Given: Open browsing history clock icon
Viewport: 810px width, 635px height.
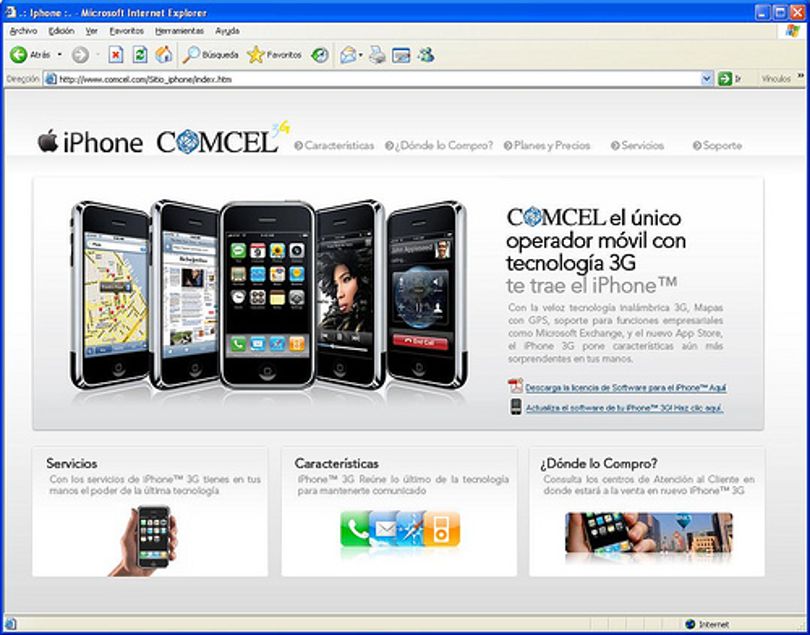Looking at the screenshot, I should [320, 55].
